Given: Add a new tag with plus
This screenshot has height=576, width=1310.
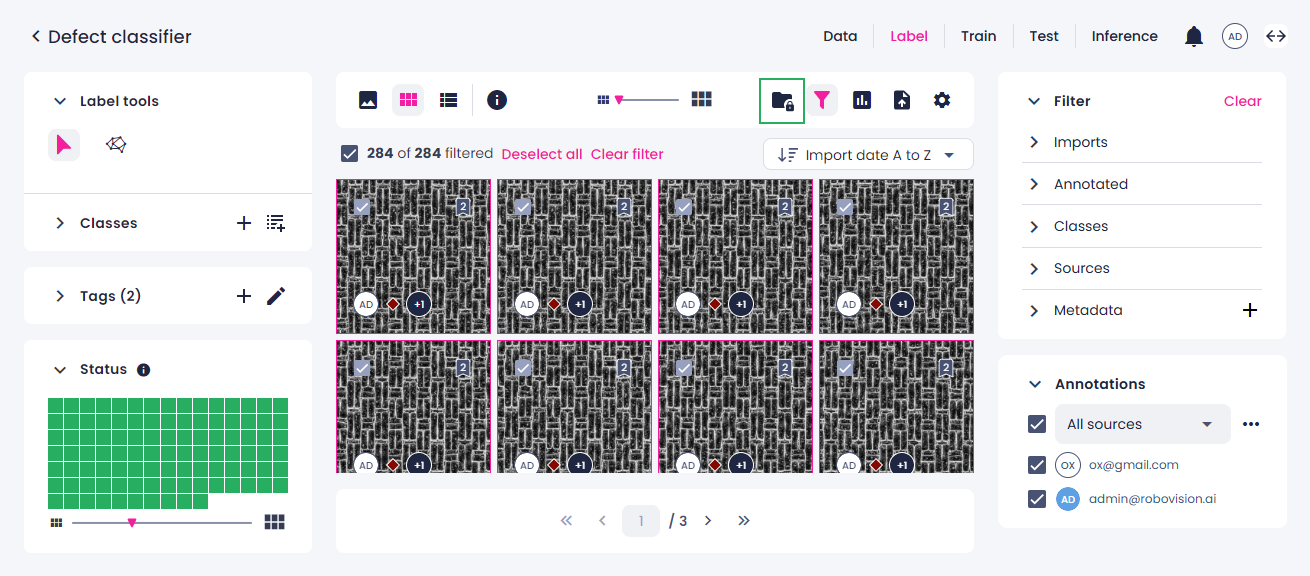Looking at the screenshot, I should pyautogui.click(x=244, y=296).
